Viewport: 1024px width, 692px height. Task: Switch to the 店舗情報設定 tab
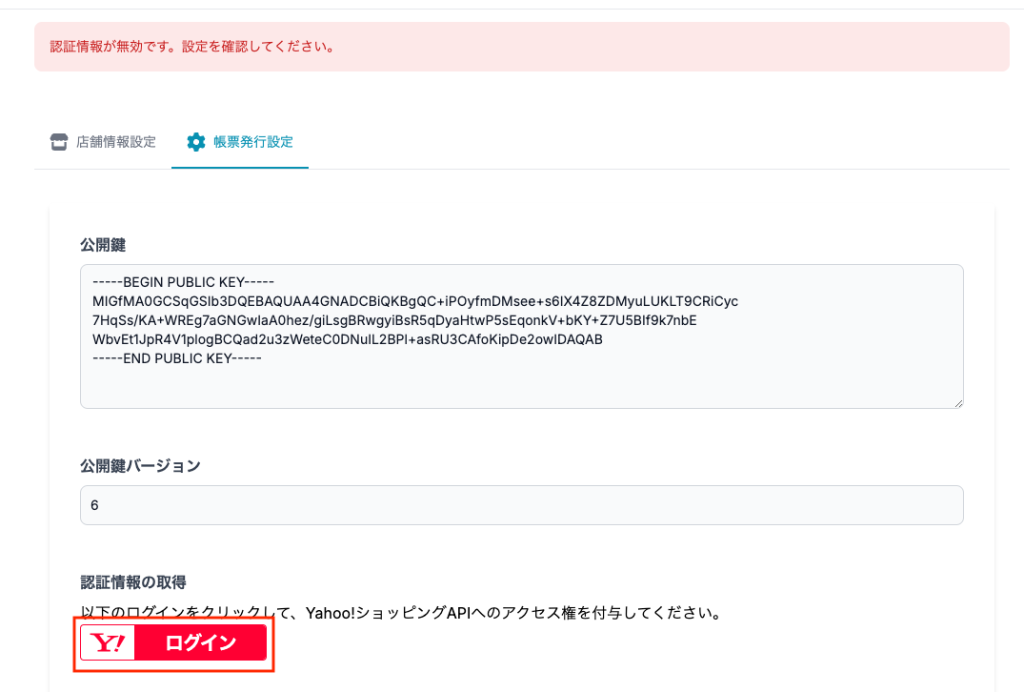(115, 142)
